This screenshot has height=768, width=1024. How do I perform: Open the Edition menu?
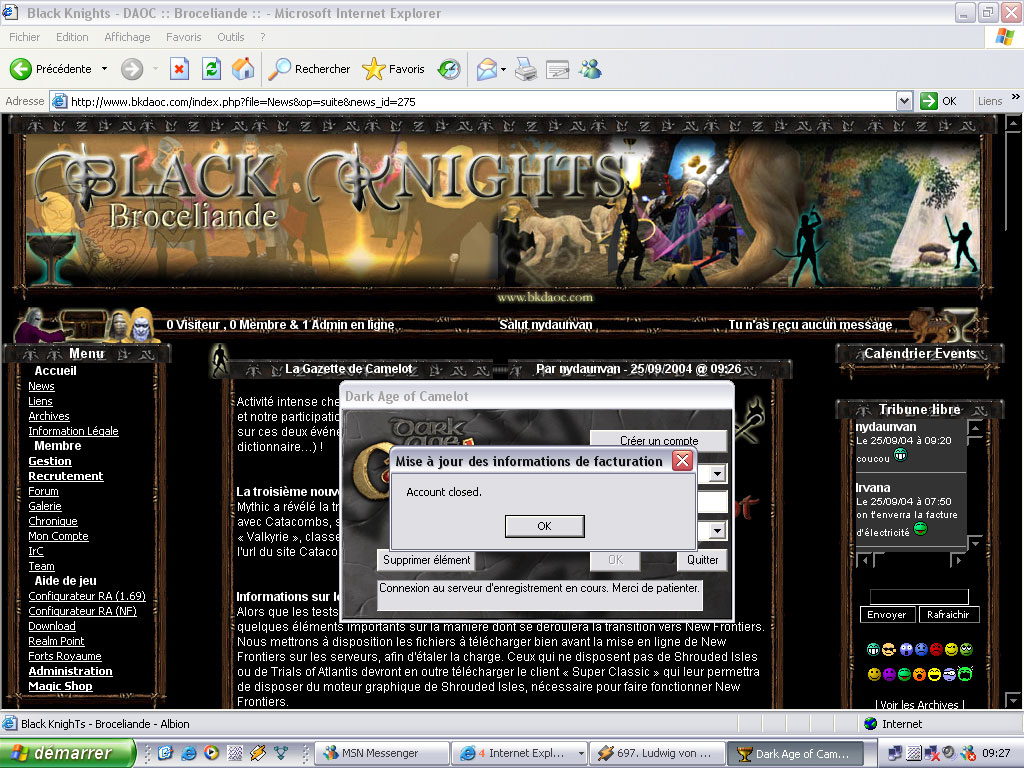72,37
